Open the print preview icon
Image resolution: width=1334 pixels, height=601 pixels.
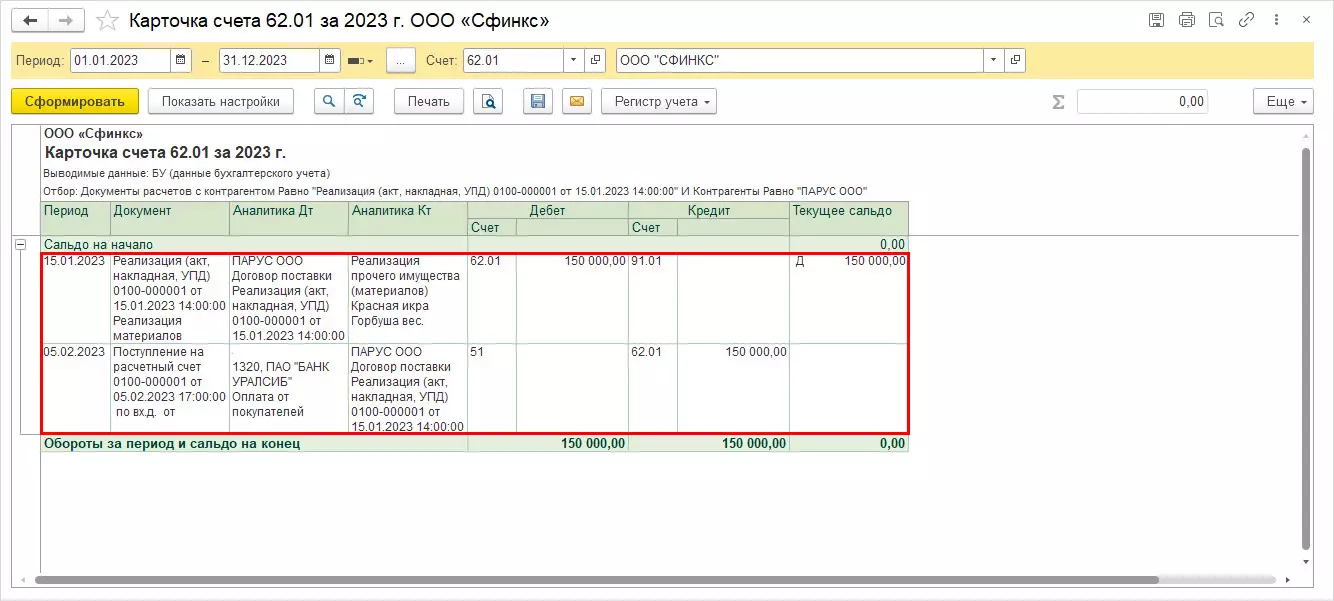488,101
